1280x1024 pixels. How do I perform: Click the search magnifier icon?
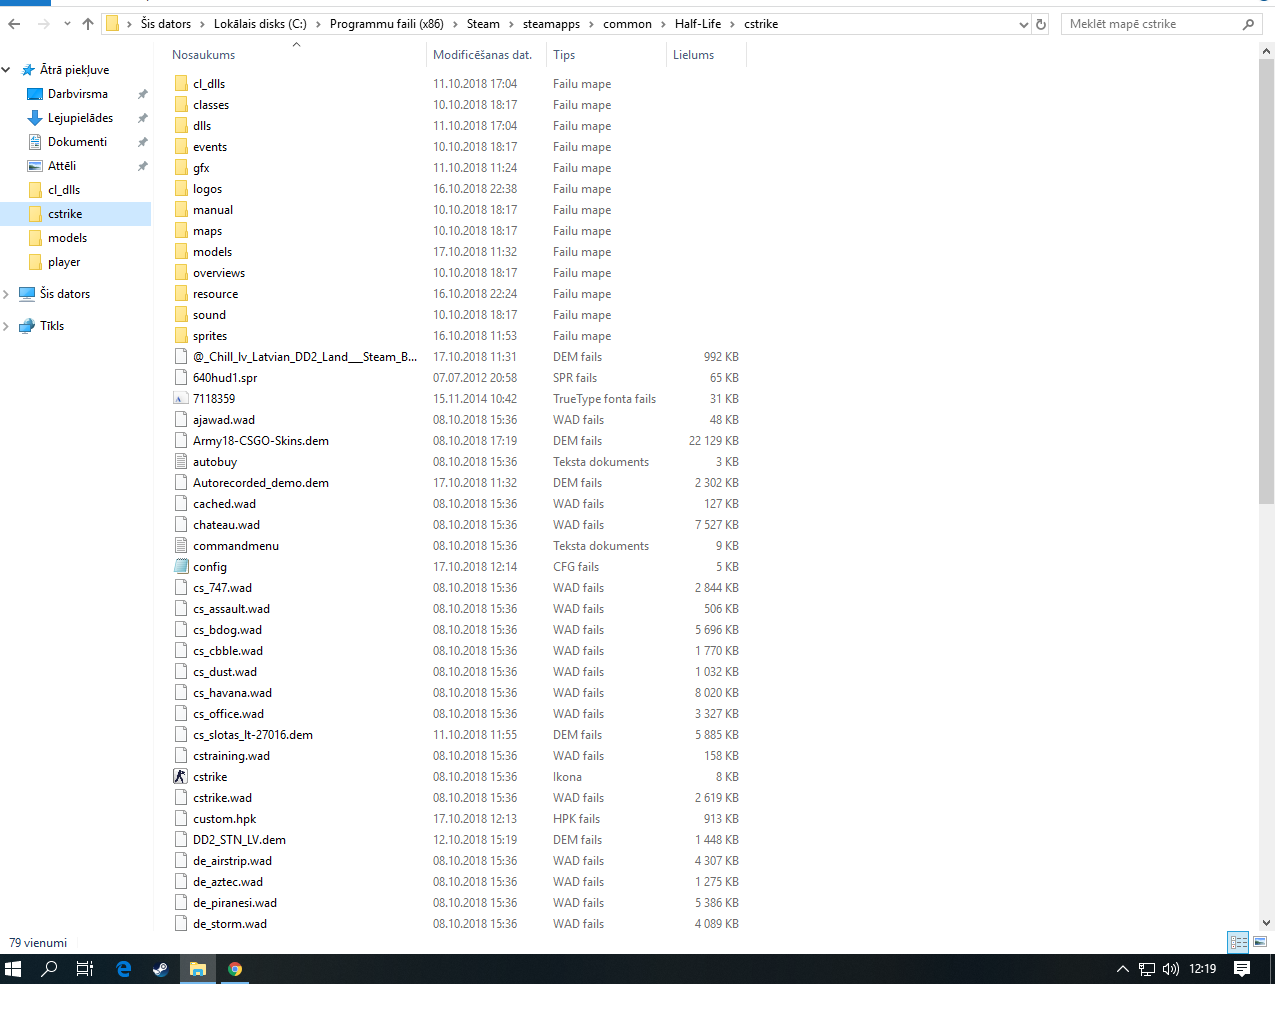1248,24
